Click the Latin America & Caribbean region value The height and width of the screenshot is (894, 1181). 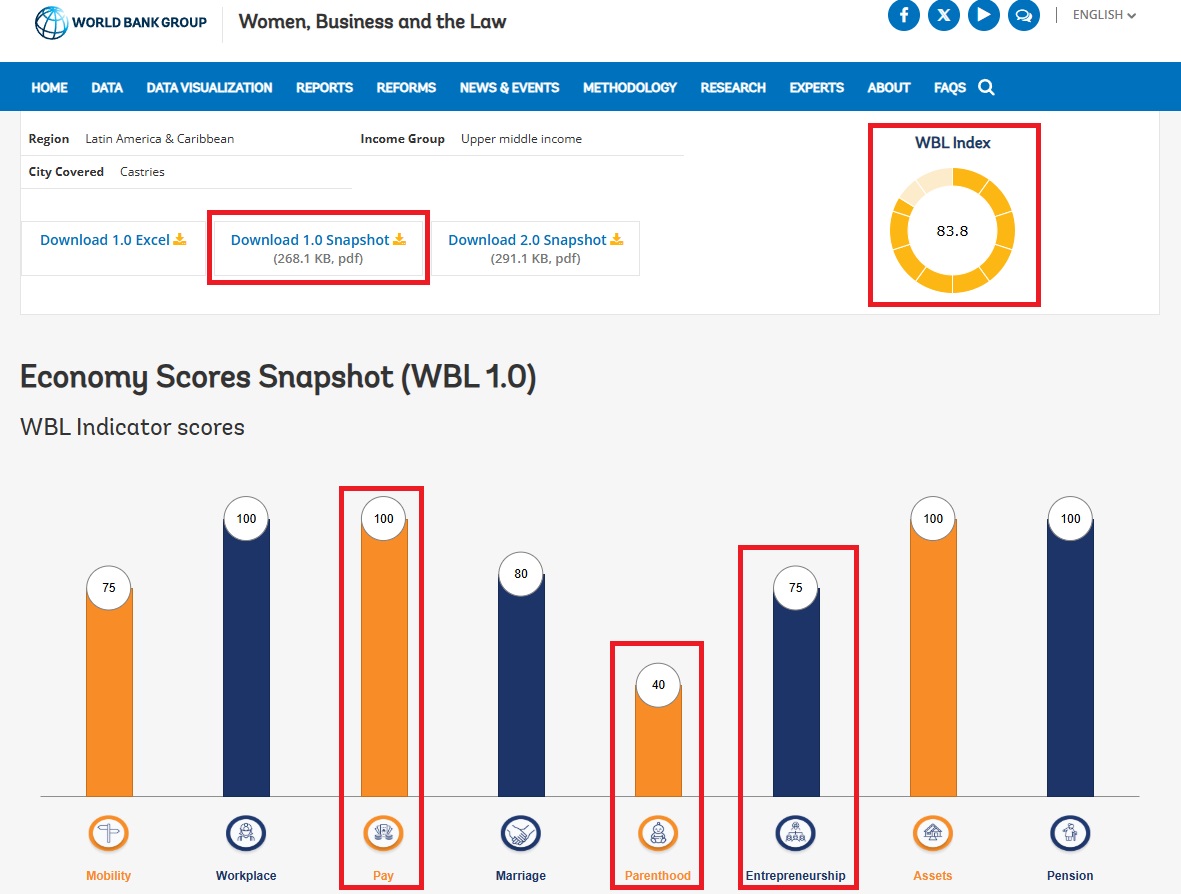click(x=160, y=139)
